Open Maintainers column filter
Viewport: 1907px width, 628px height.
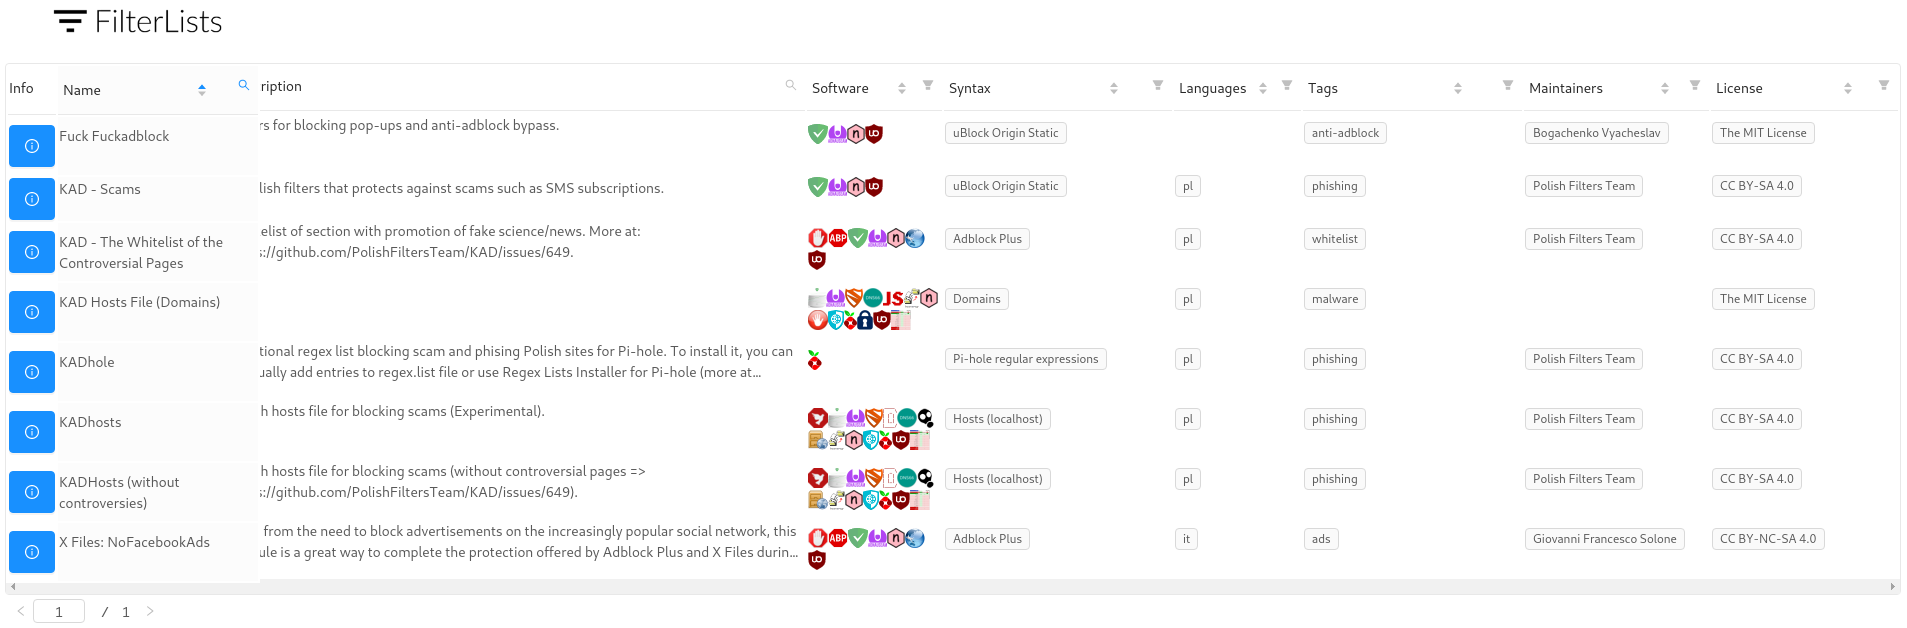pyautogui.click(x=1695, y=85)
